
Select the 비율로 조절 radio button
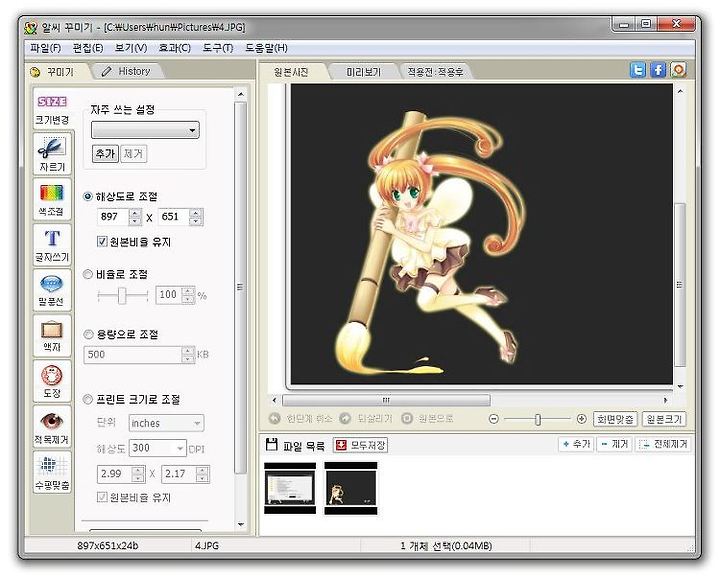tap(88, 274)
